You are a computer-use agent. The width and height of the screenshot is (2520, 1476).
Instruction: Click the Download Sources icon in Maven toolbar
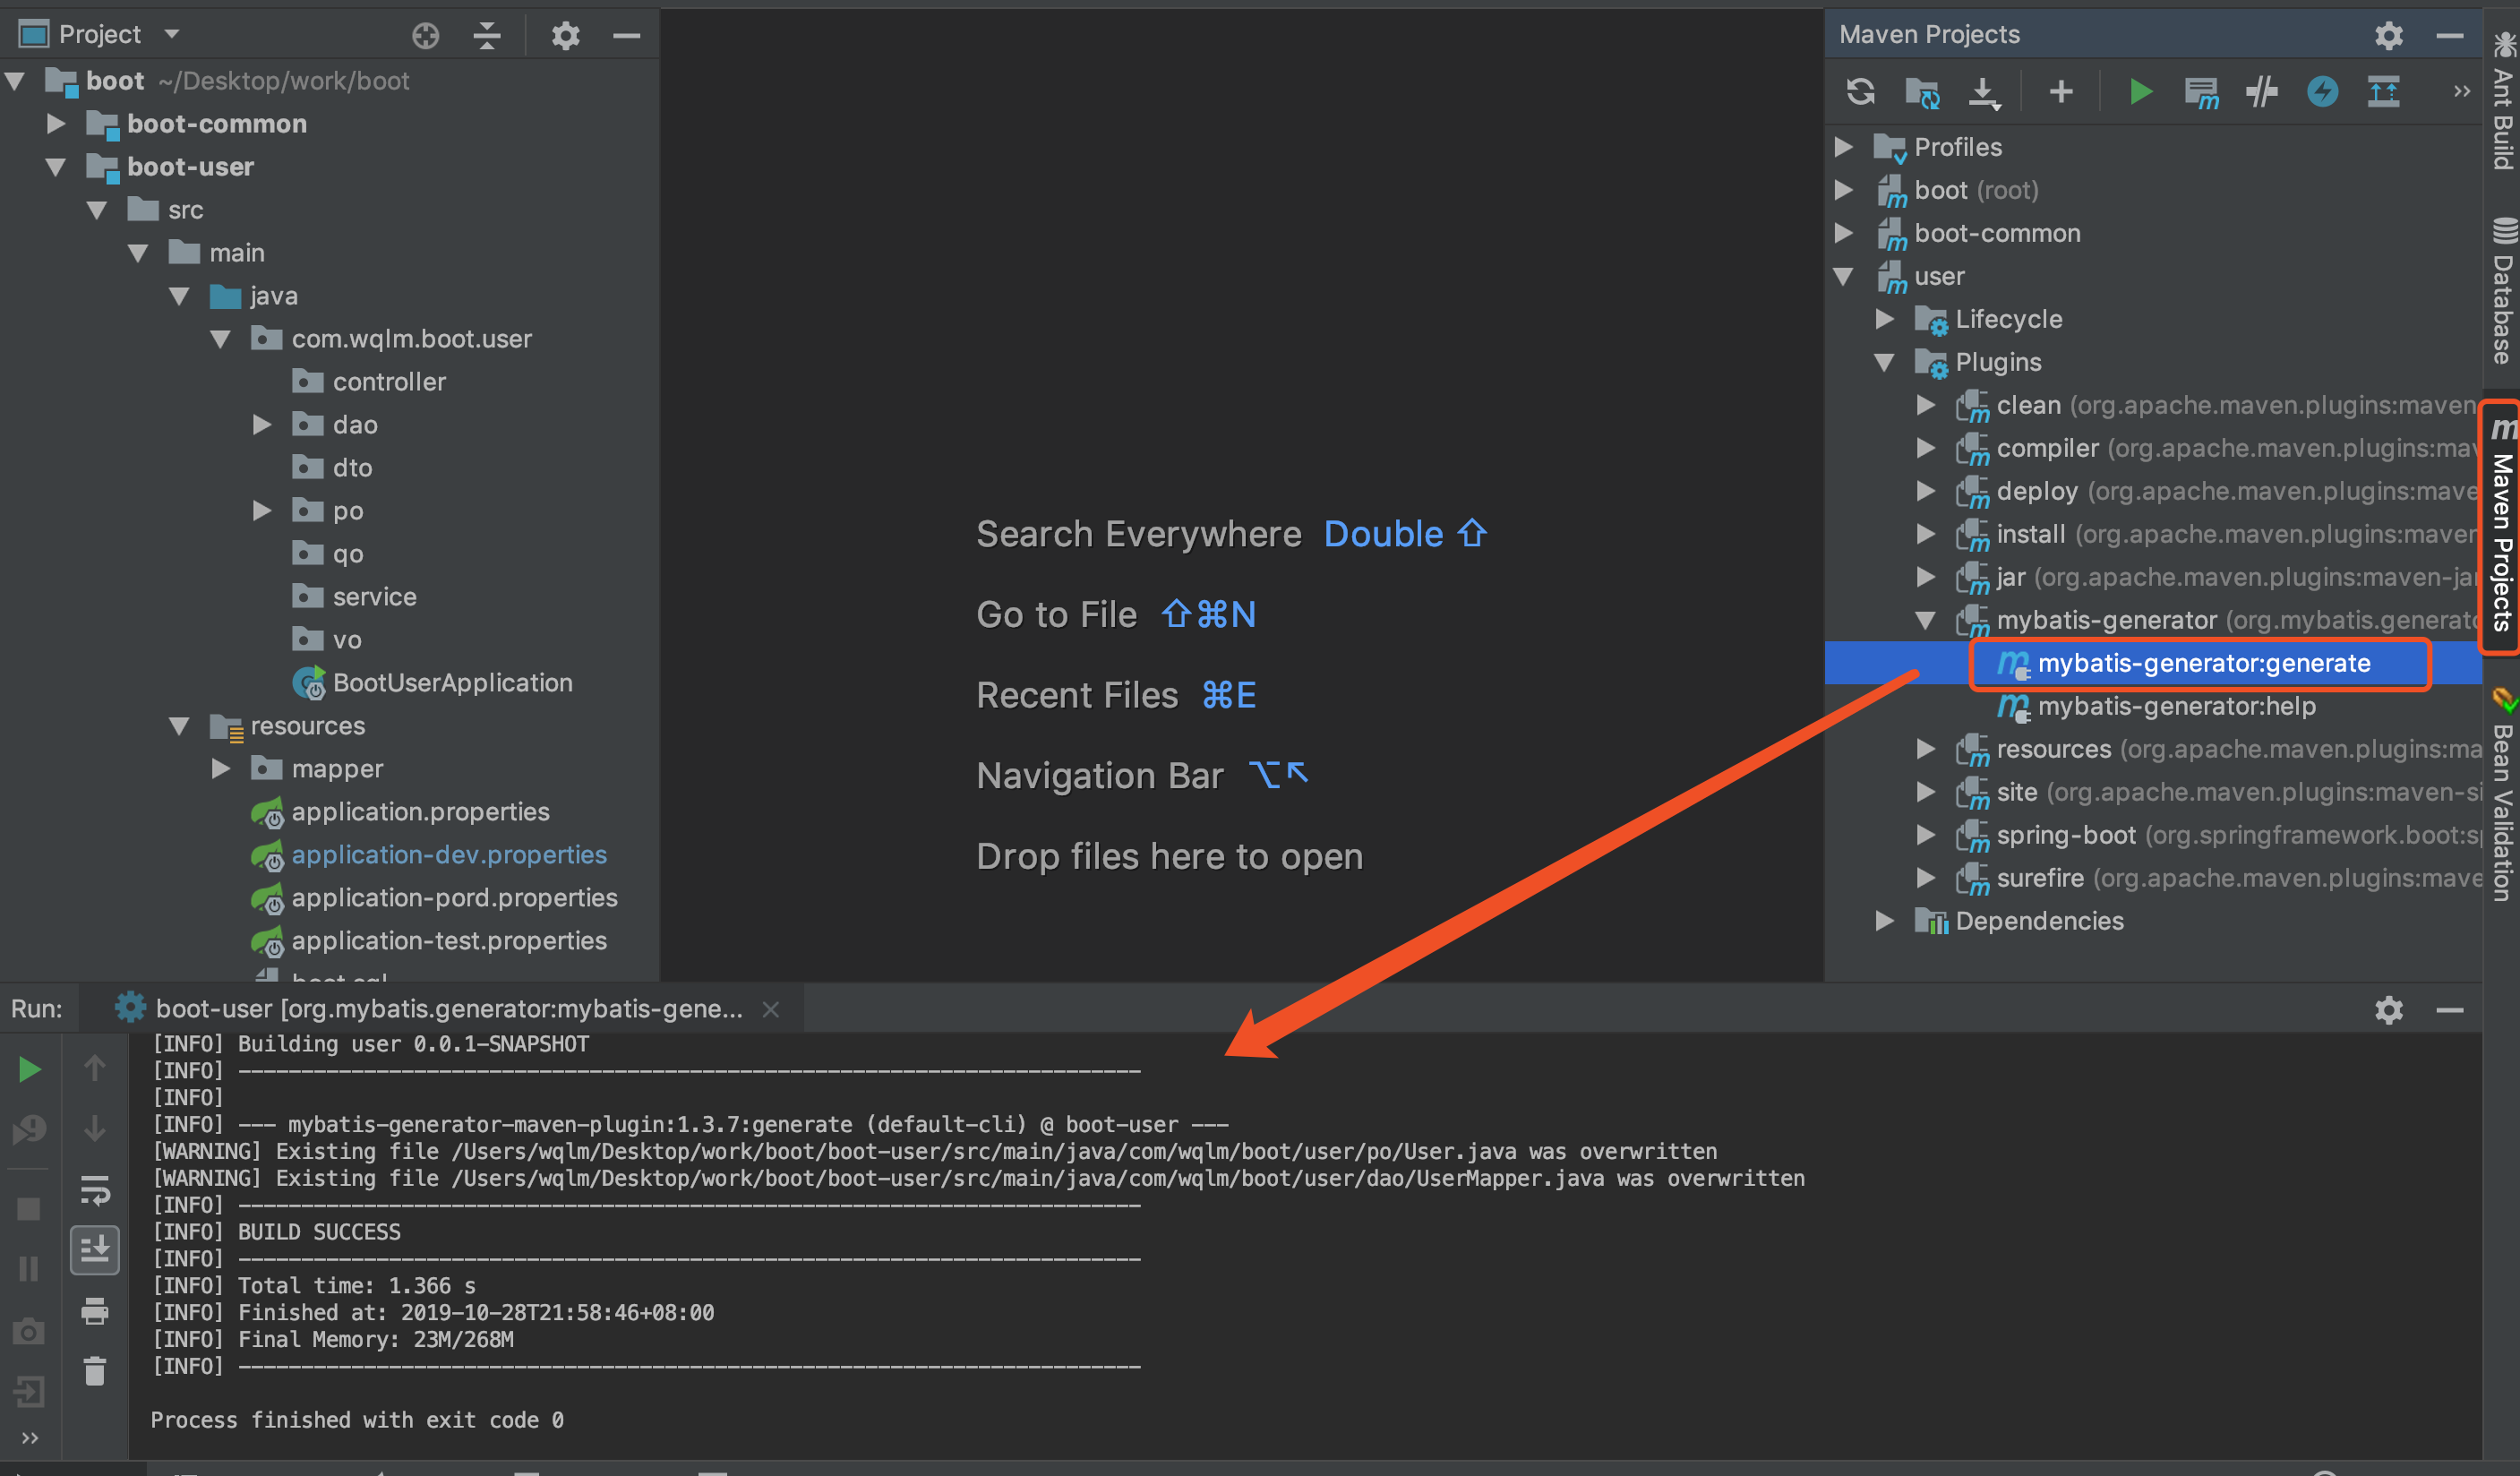[1983, 92]
